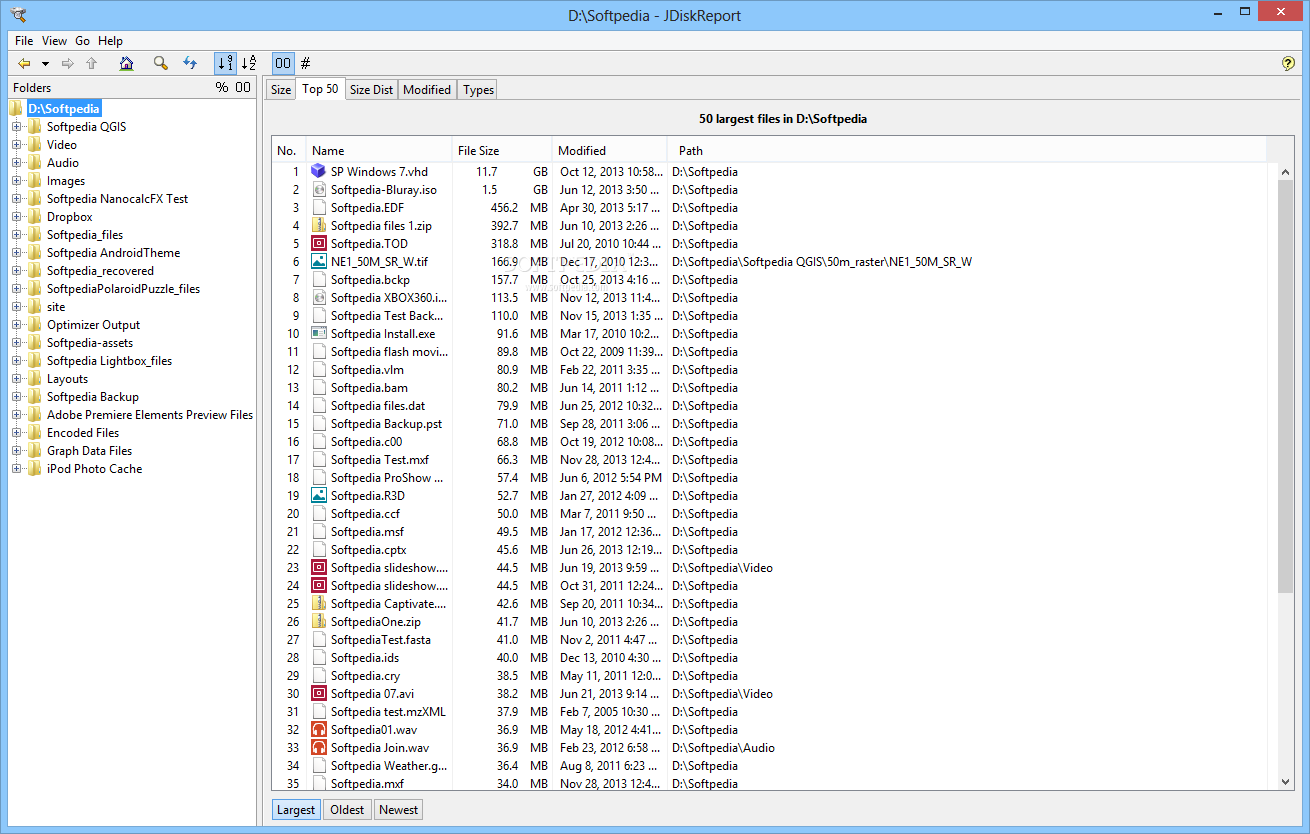Switch to the Types tab
1310x834 pixels.
coord(479,90)
